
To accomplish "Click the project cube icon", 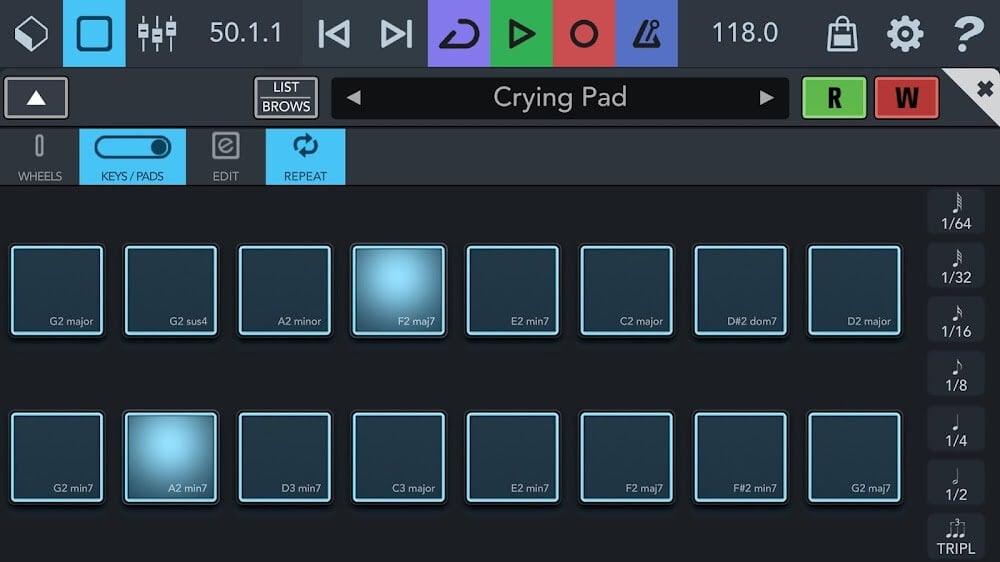I will coord(31,33).
